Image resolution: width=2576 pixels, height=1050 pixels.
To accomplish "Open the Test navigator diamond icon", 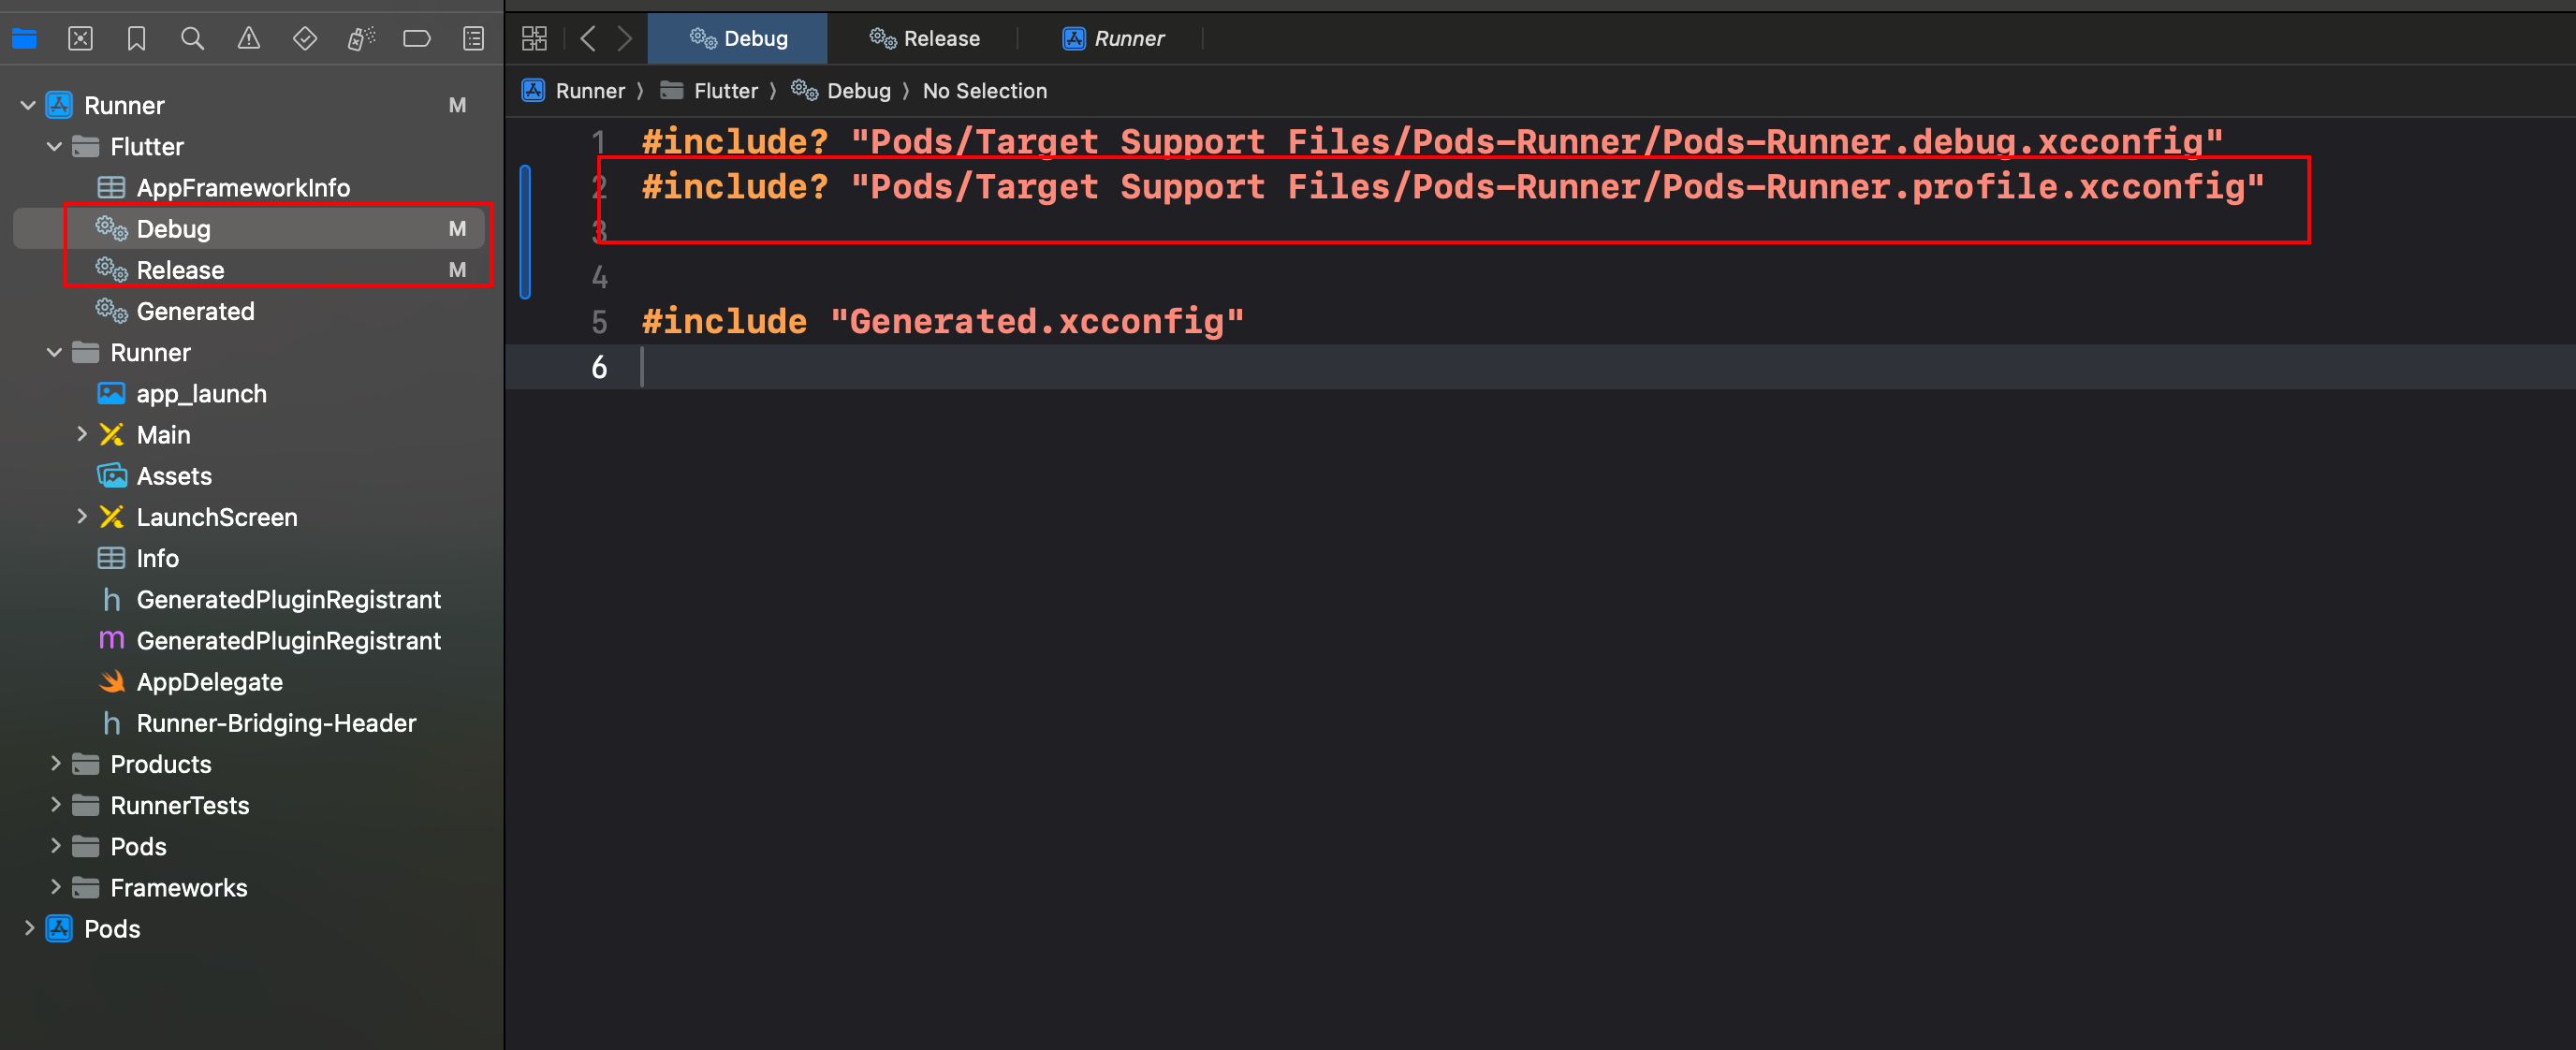I will point(304,39).
